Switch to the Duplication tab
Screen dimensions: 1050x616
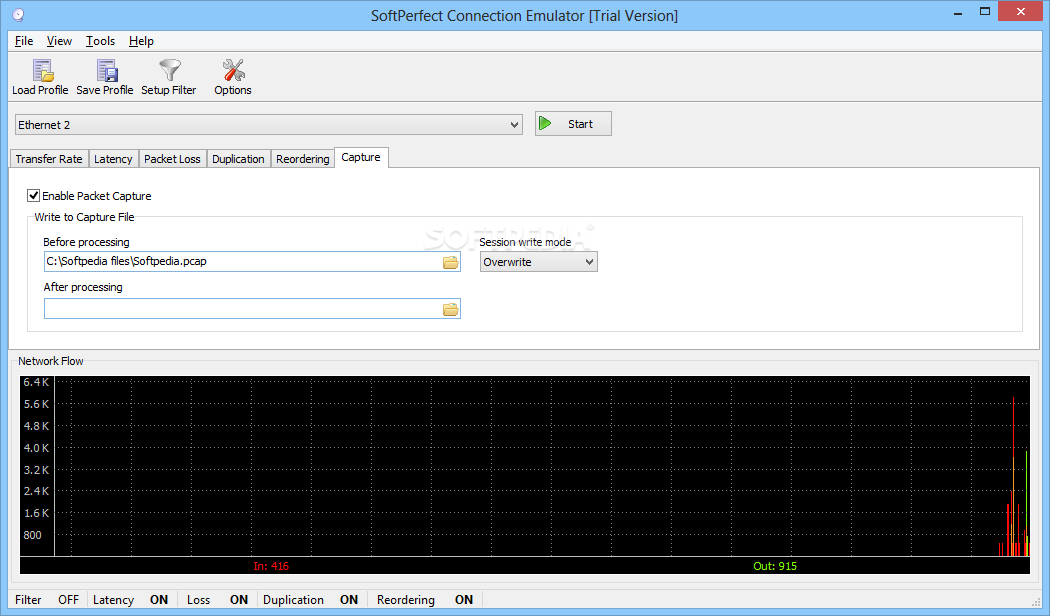[x=238, y=159]
